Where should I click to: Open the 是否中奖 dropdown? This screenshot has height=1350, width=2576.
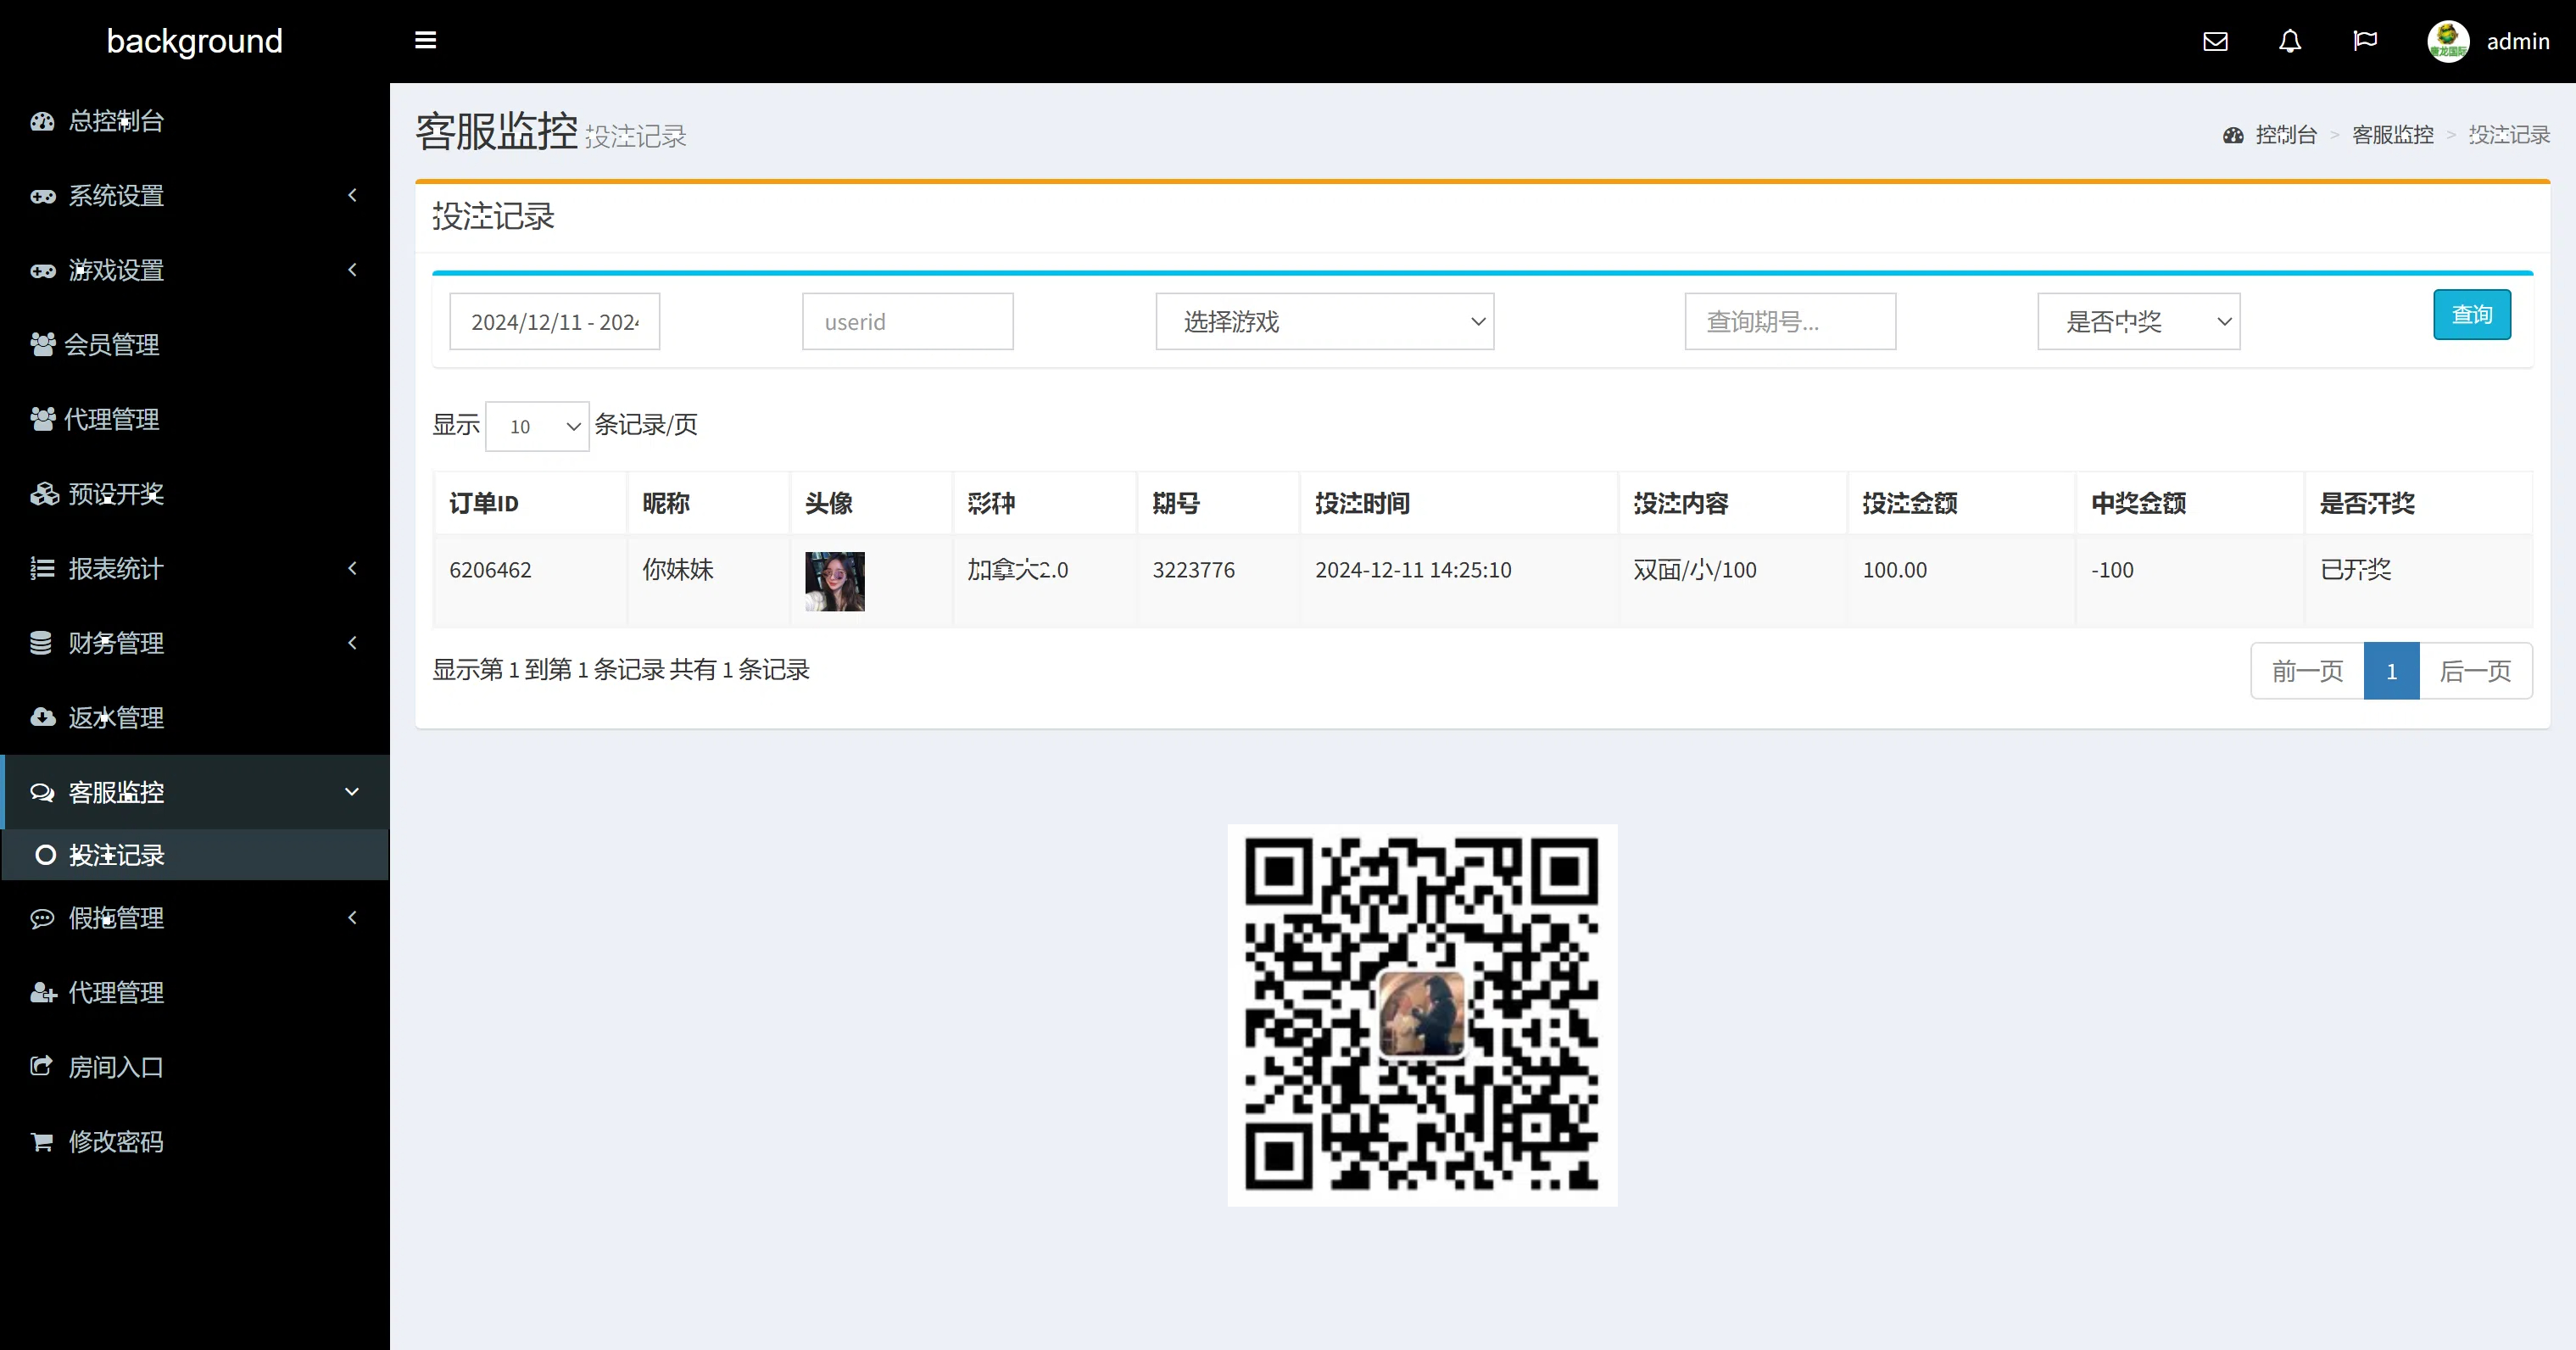pos(2139,321)
